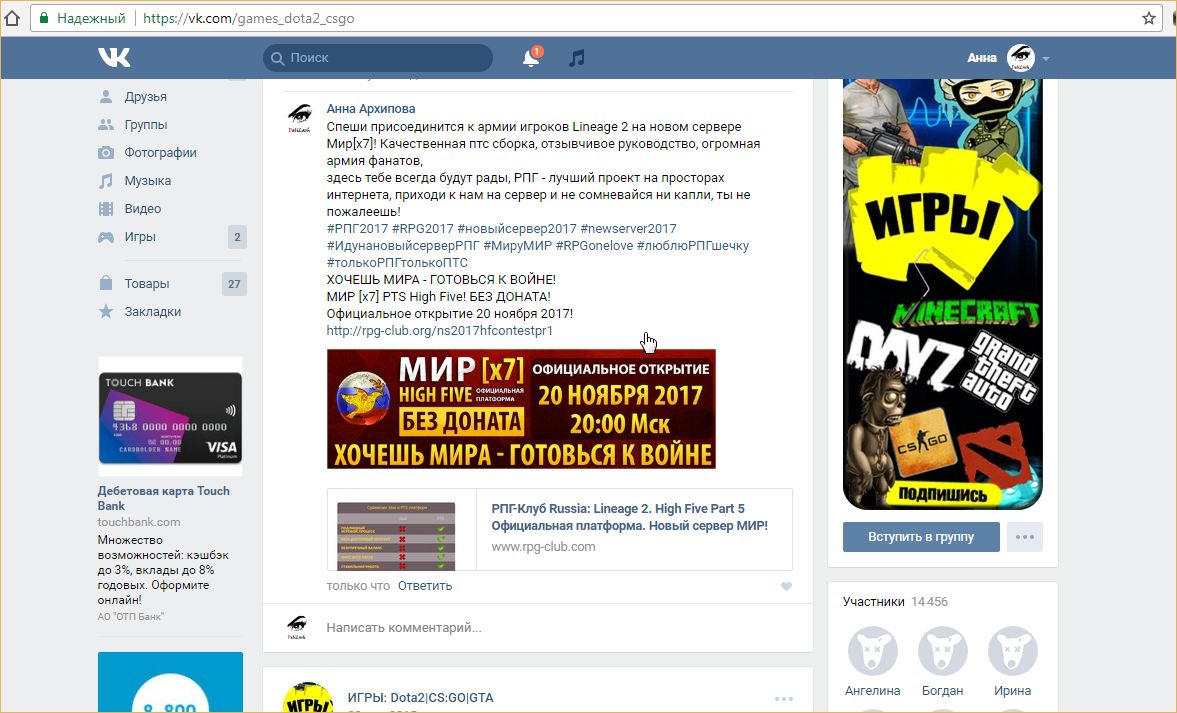
Task: Click the Anna Arkhipova comment avatar
Action: click(x=298, y=117)
